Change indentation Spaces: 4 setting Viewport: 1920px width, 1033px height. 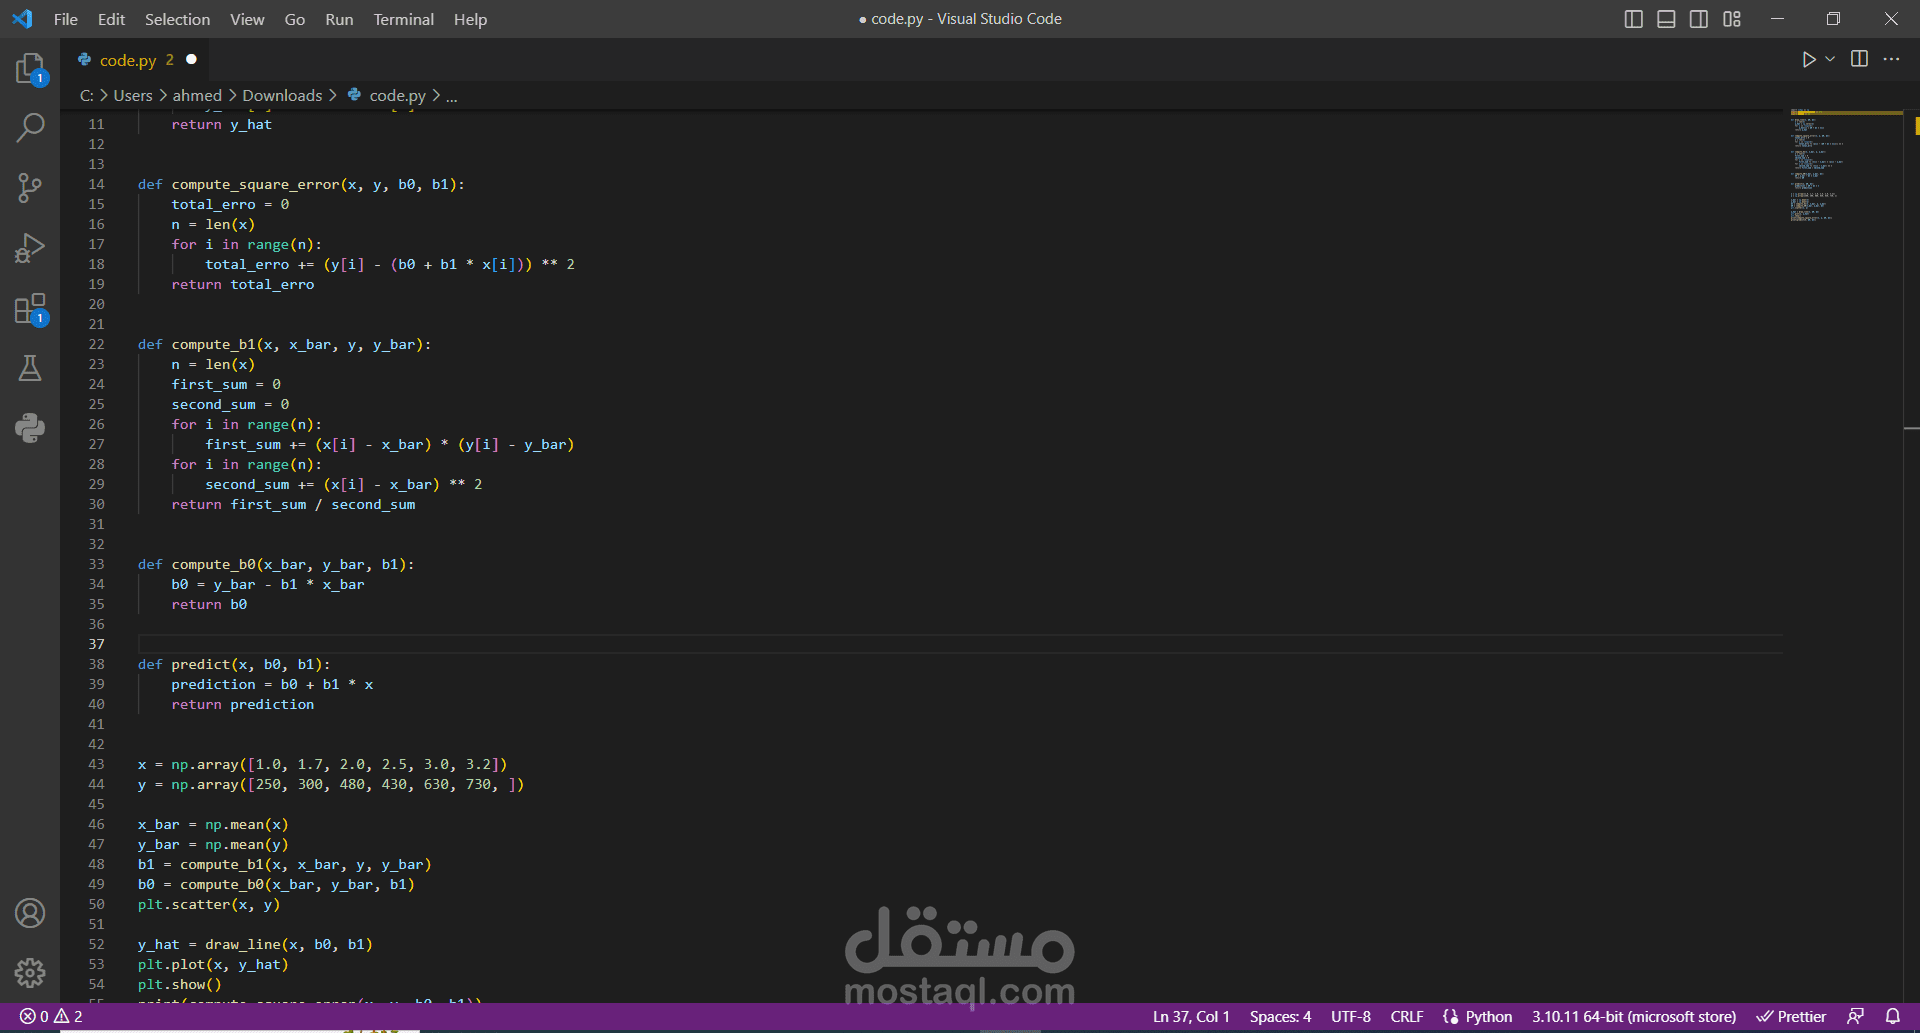click(1280, 1017)
